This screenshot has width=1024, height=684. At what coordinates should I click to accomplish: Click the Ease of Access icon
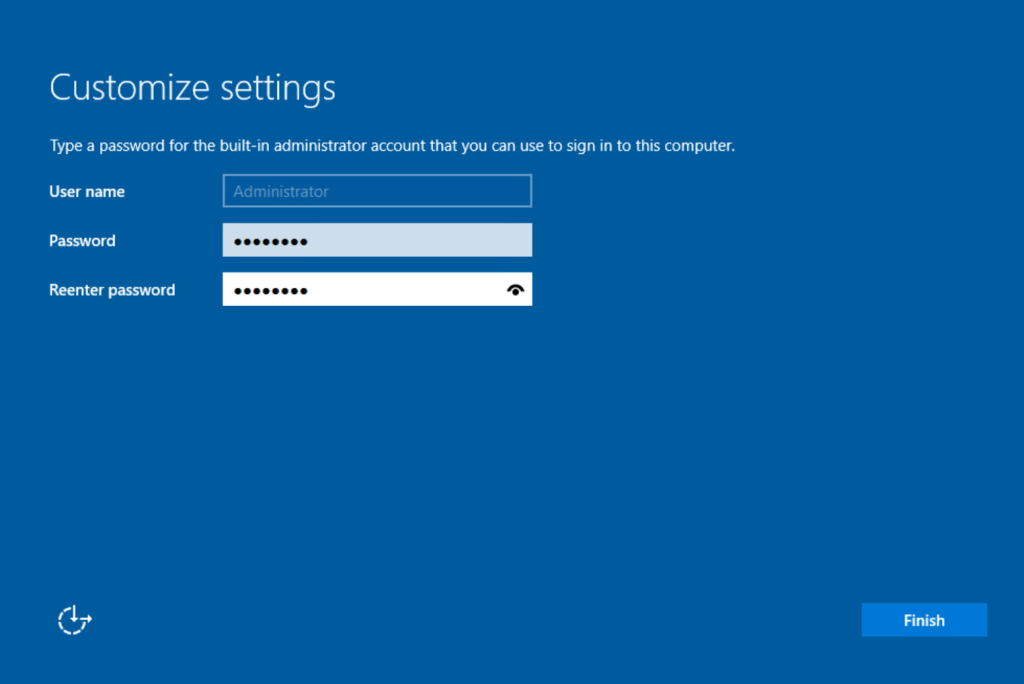point(75,620)
